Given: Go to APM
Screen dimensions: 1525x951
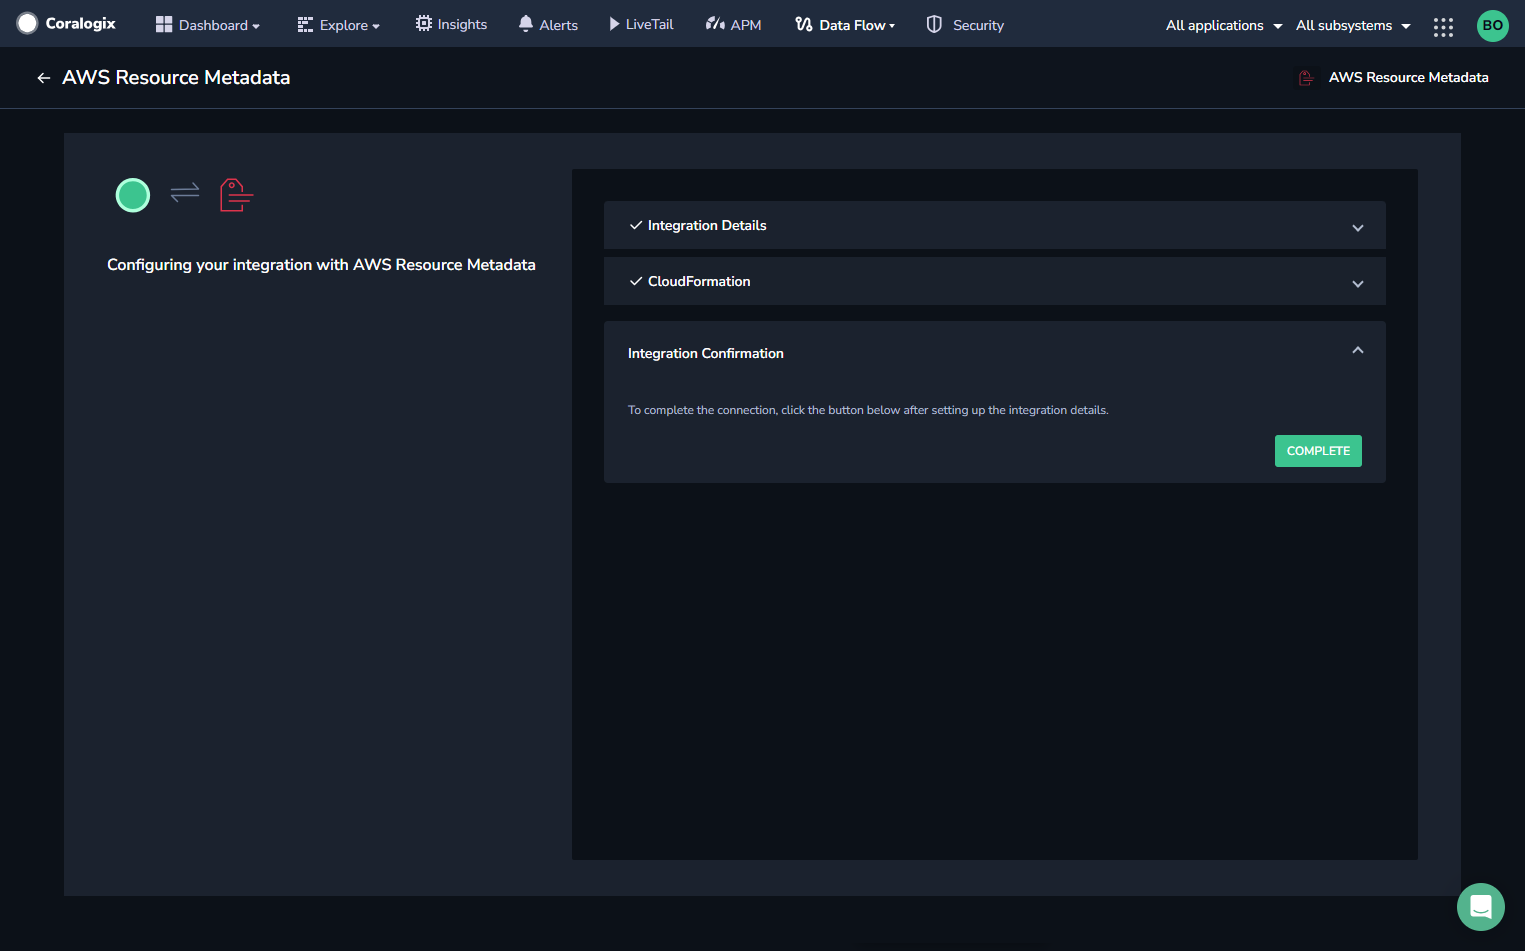Looking at the screenshot, I should tap(733, 25).
